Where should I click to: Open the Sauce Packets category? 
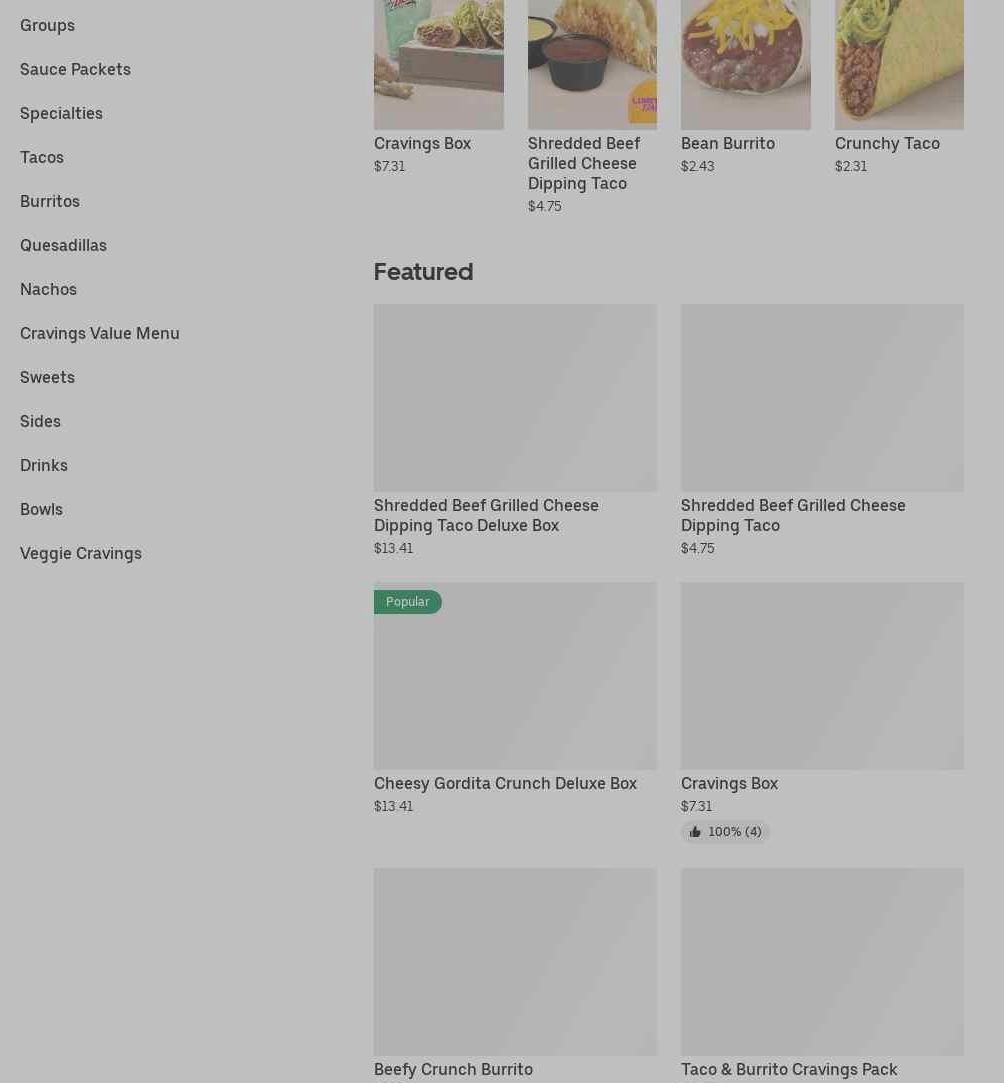[x=75, y=70]
